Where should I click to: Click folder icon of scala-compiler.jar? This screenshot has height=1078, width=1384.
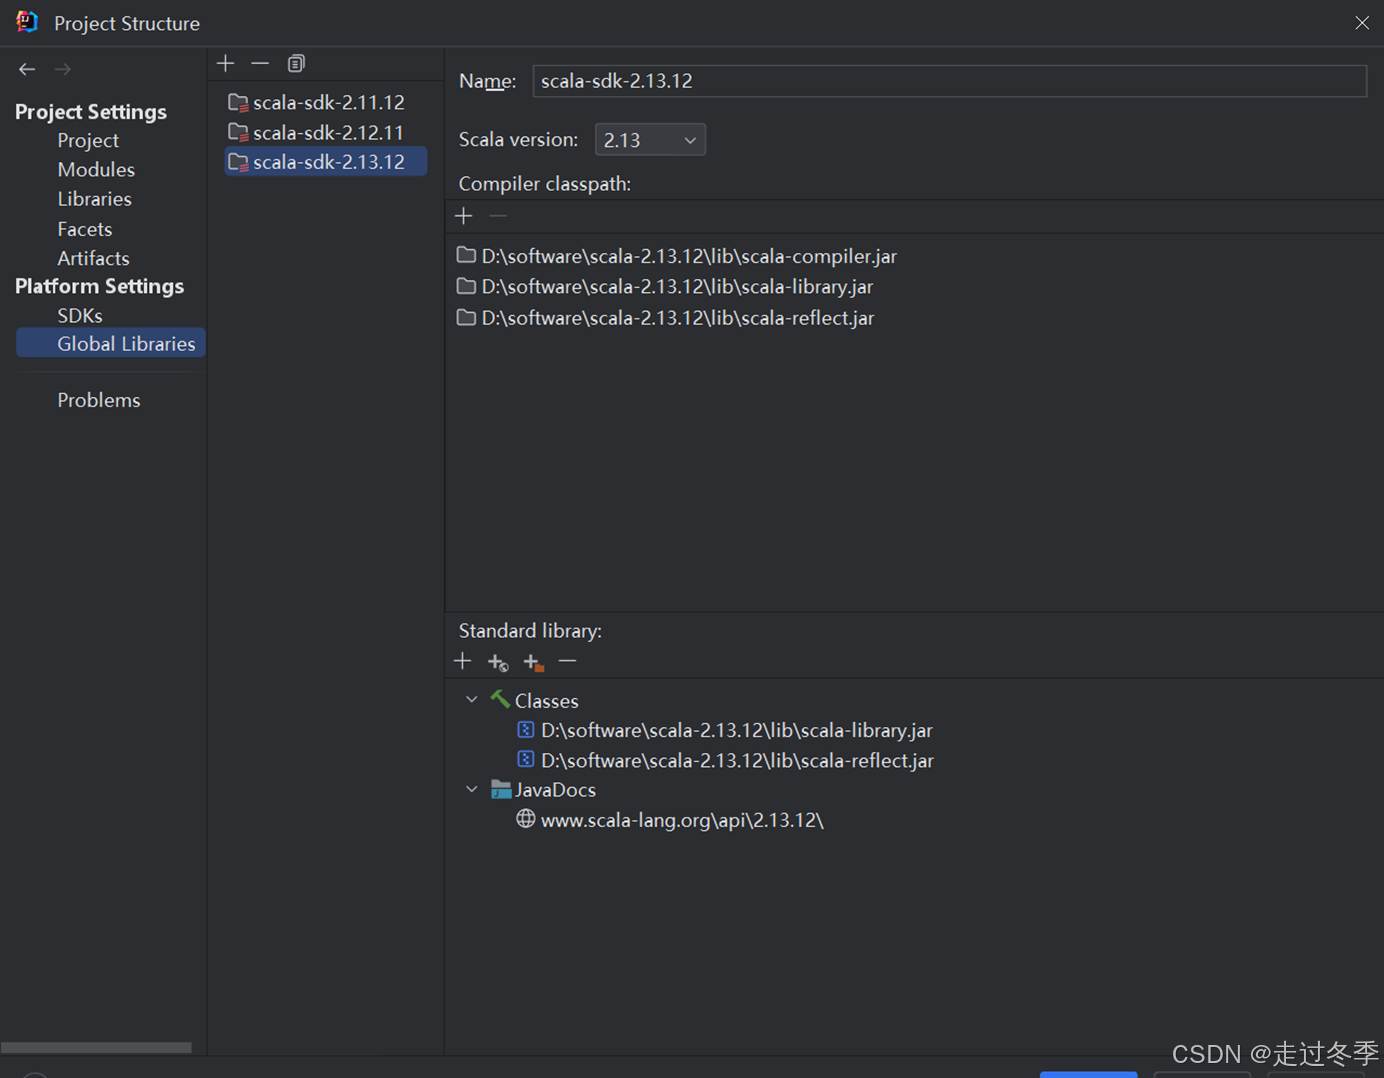point(466,255)
